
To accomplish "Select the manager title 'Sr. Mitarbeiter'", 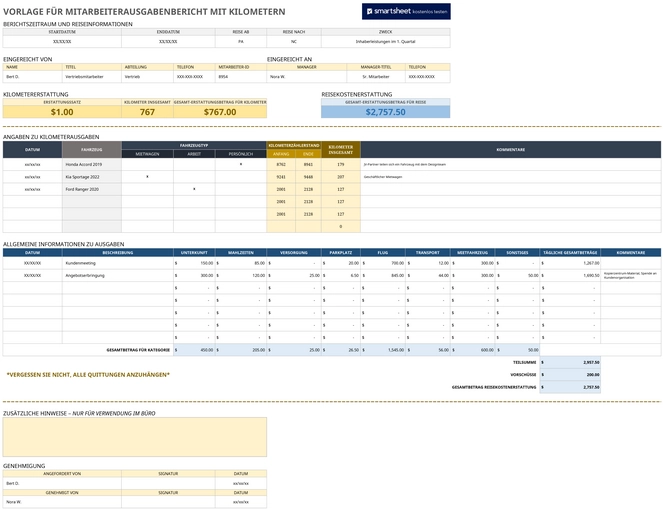I will (x=376, y=77).
